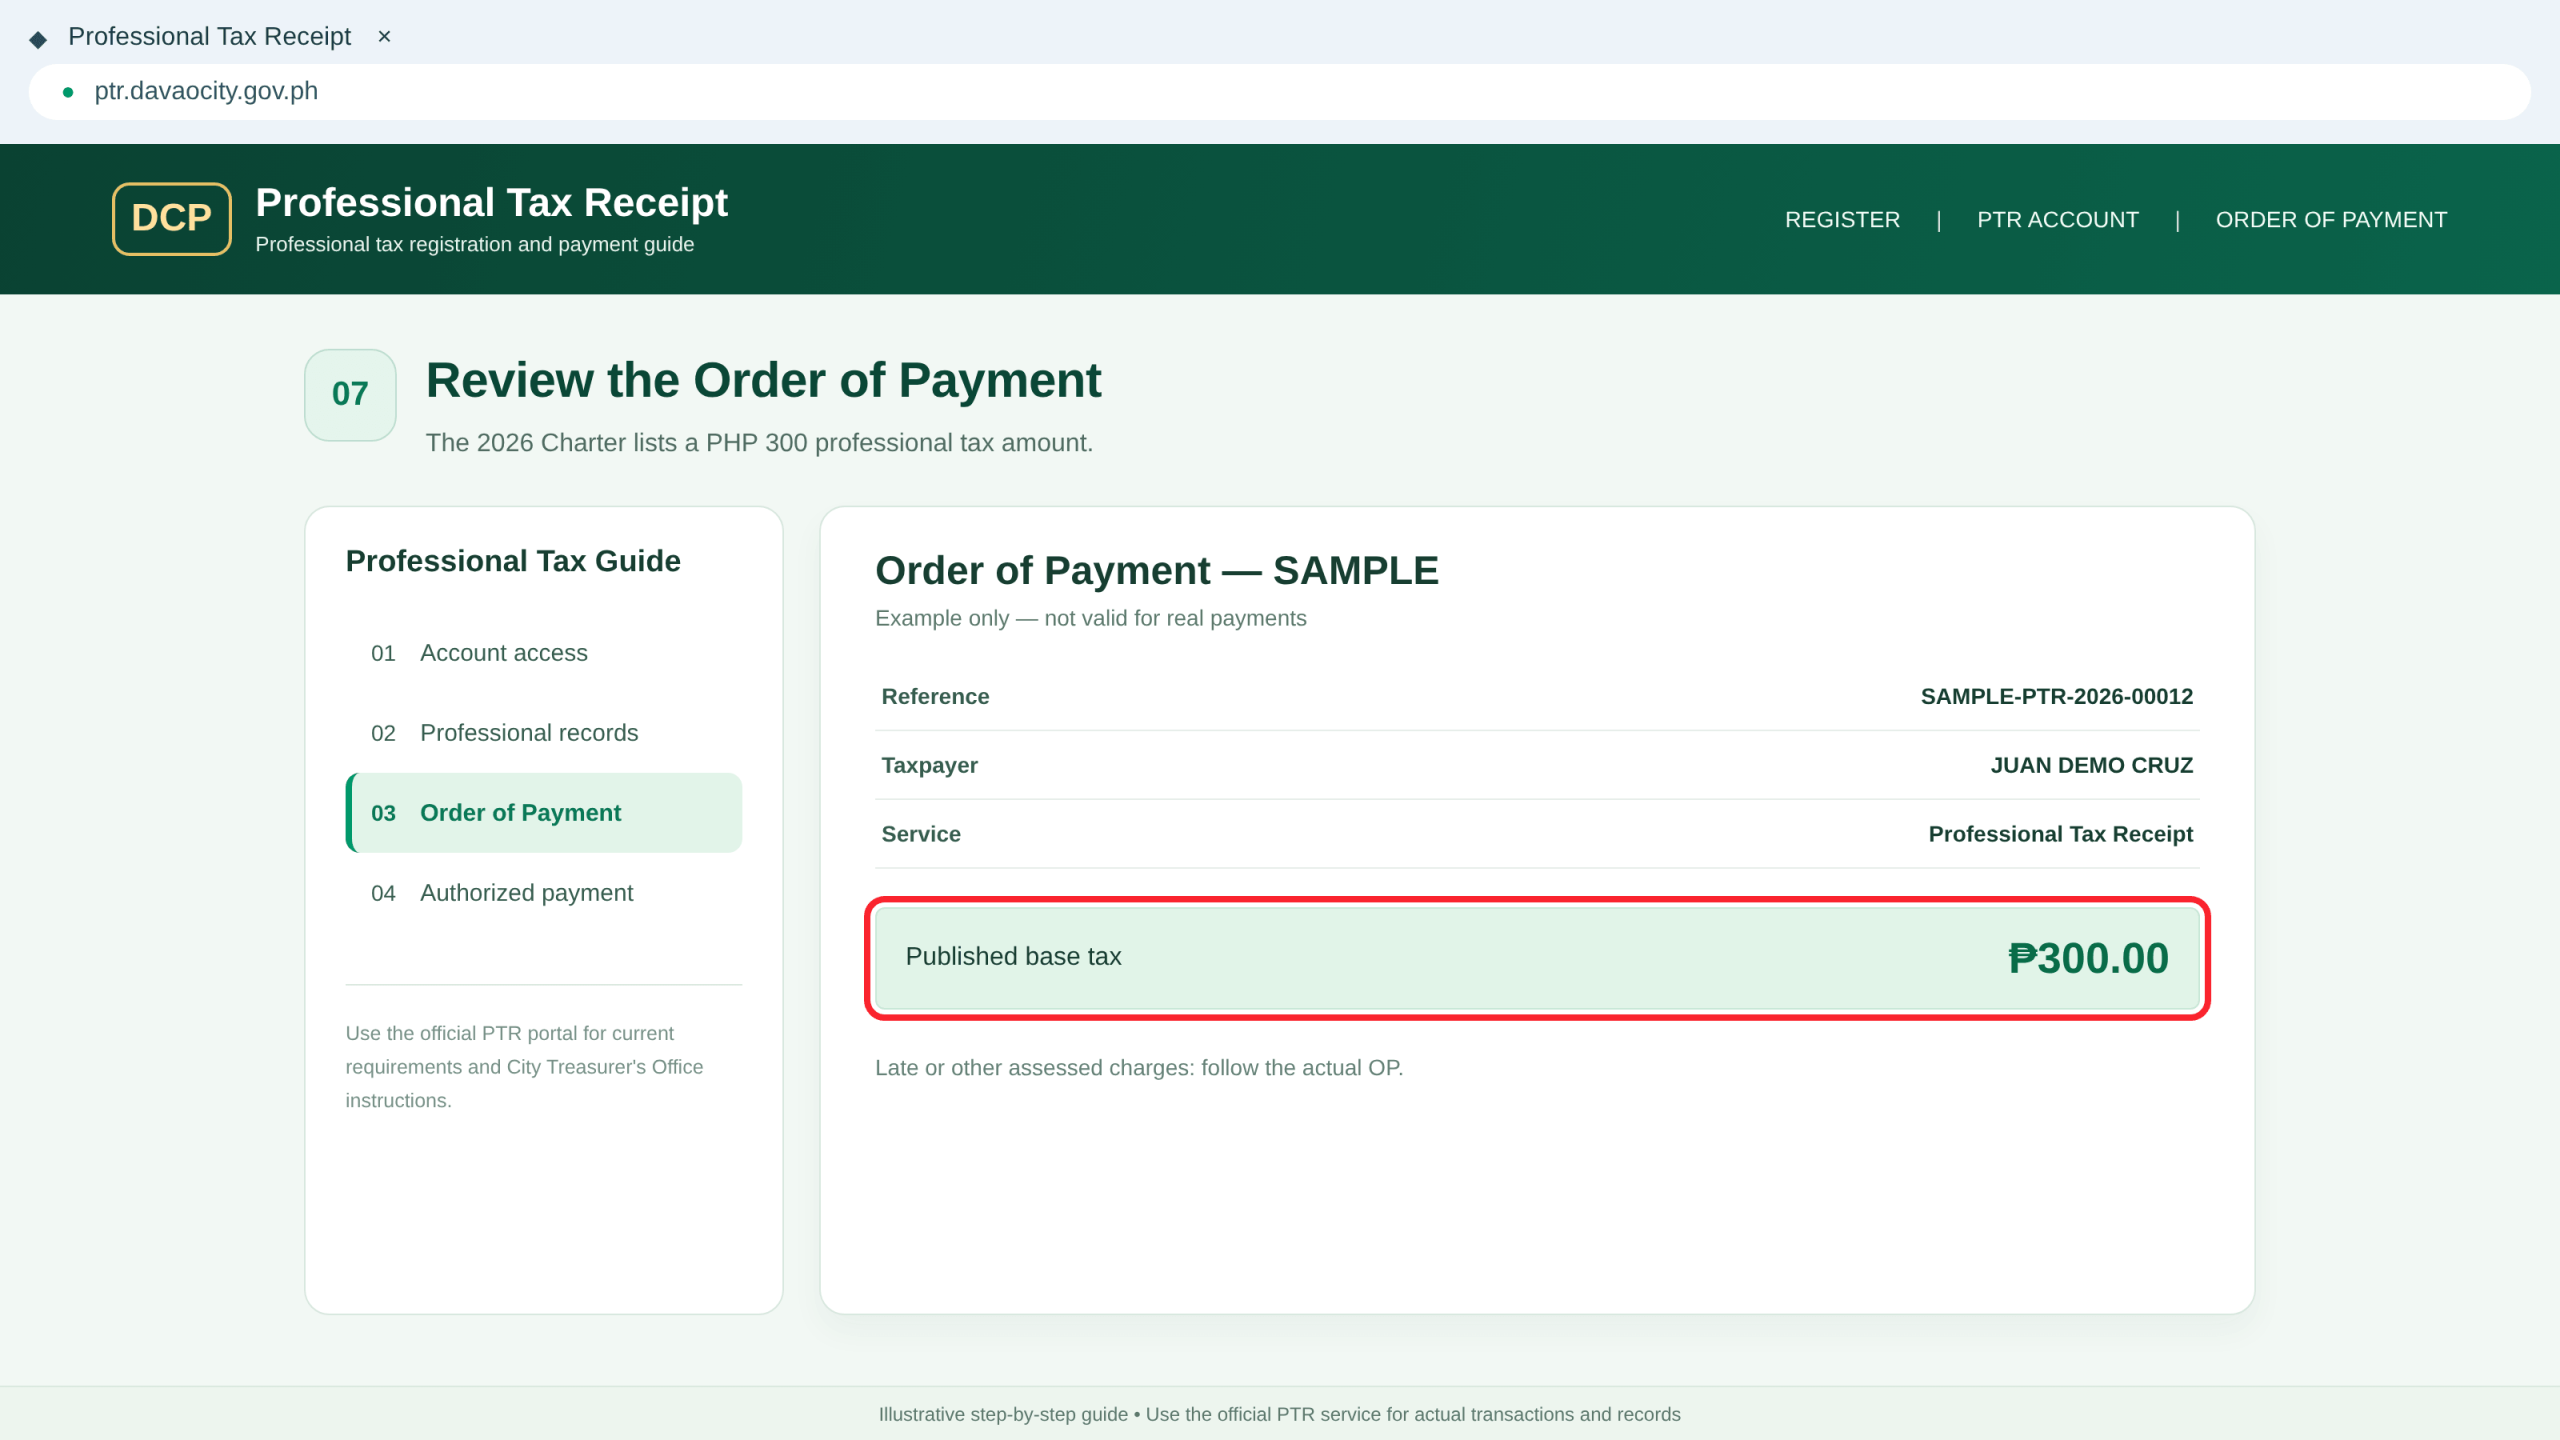2560x1440 pixels.
Task: Click the DCP logo badge
Action: tap(172, 219)
